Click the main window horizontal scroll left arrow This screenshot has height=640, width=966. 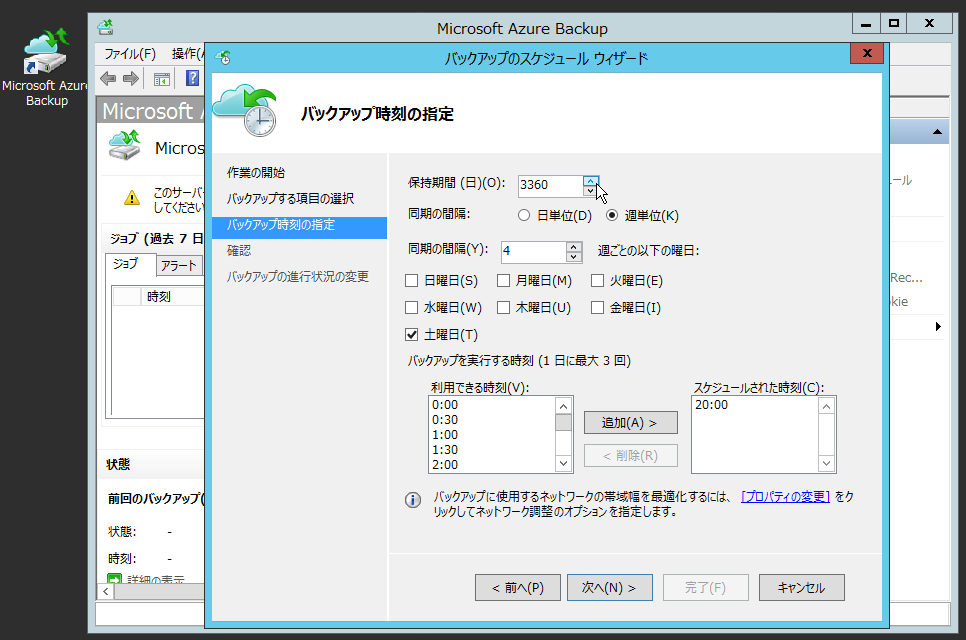pyautogui.click(x=105, y=591)
